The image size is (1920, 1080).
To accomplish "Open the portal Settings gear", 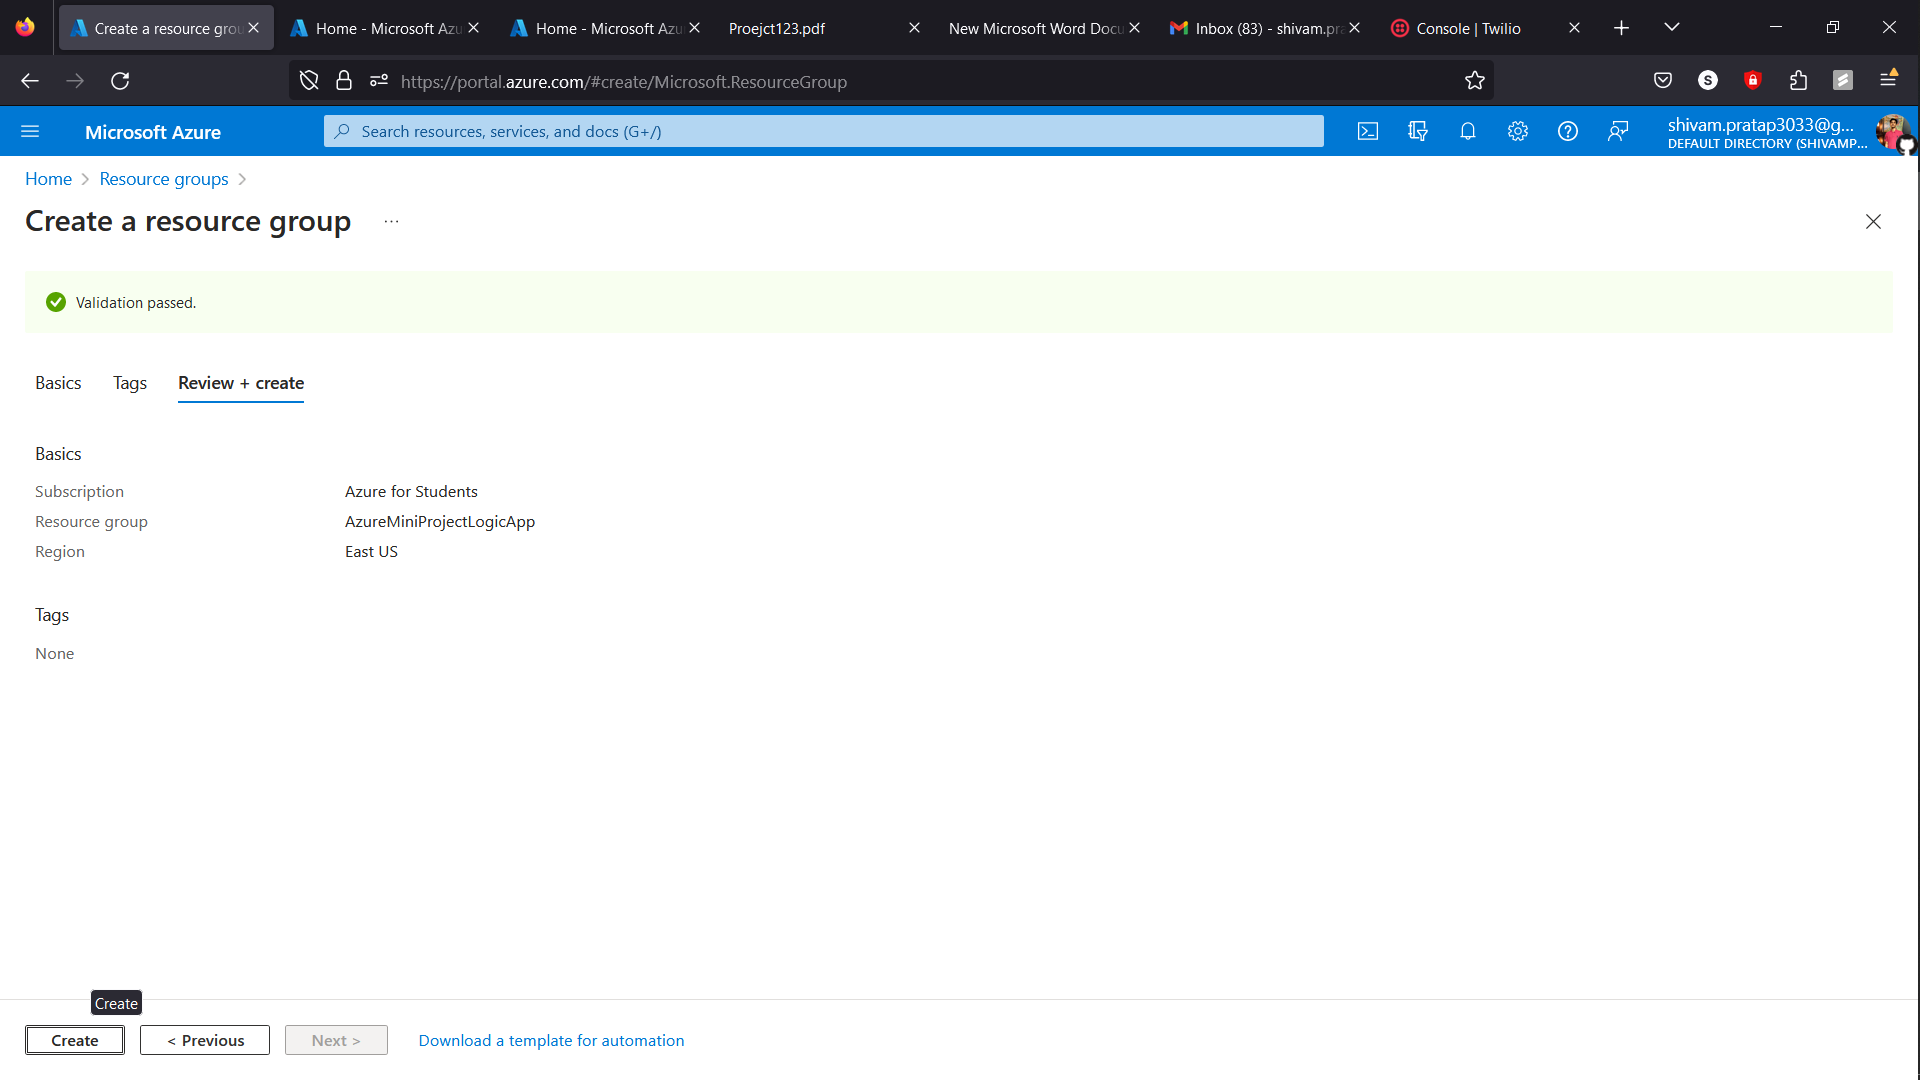I will coord(1517,131).
